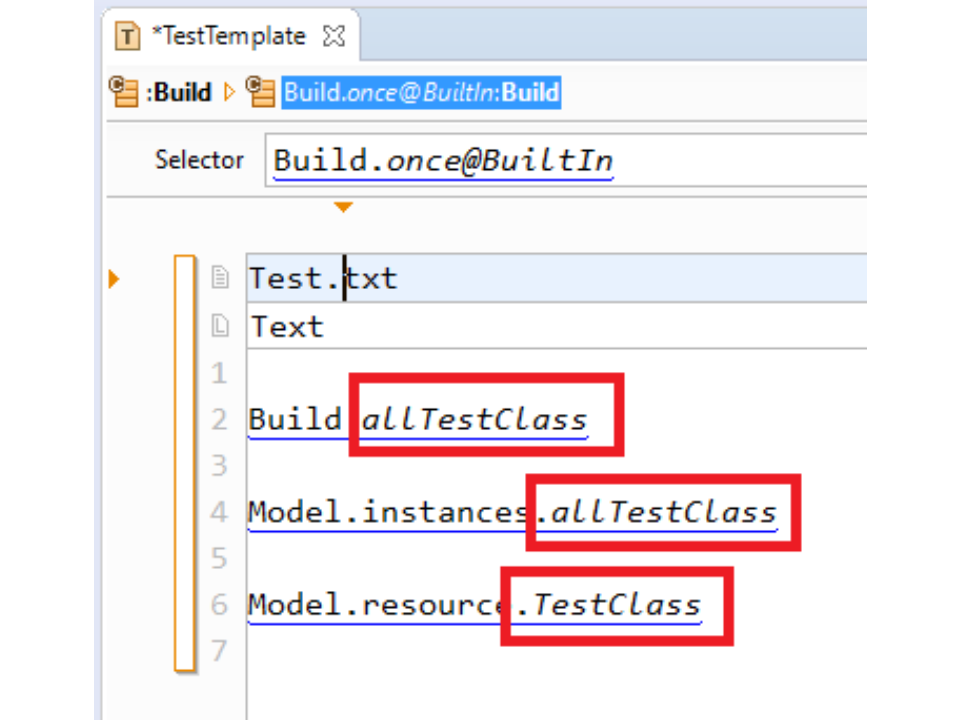This screenshot has width=960, height=720.
Task: Click Model.instances on line 4
Action: pyautogui.click(x=388, y=513)
